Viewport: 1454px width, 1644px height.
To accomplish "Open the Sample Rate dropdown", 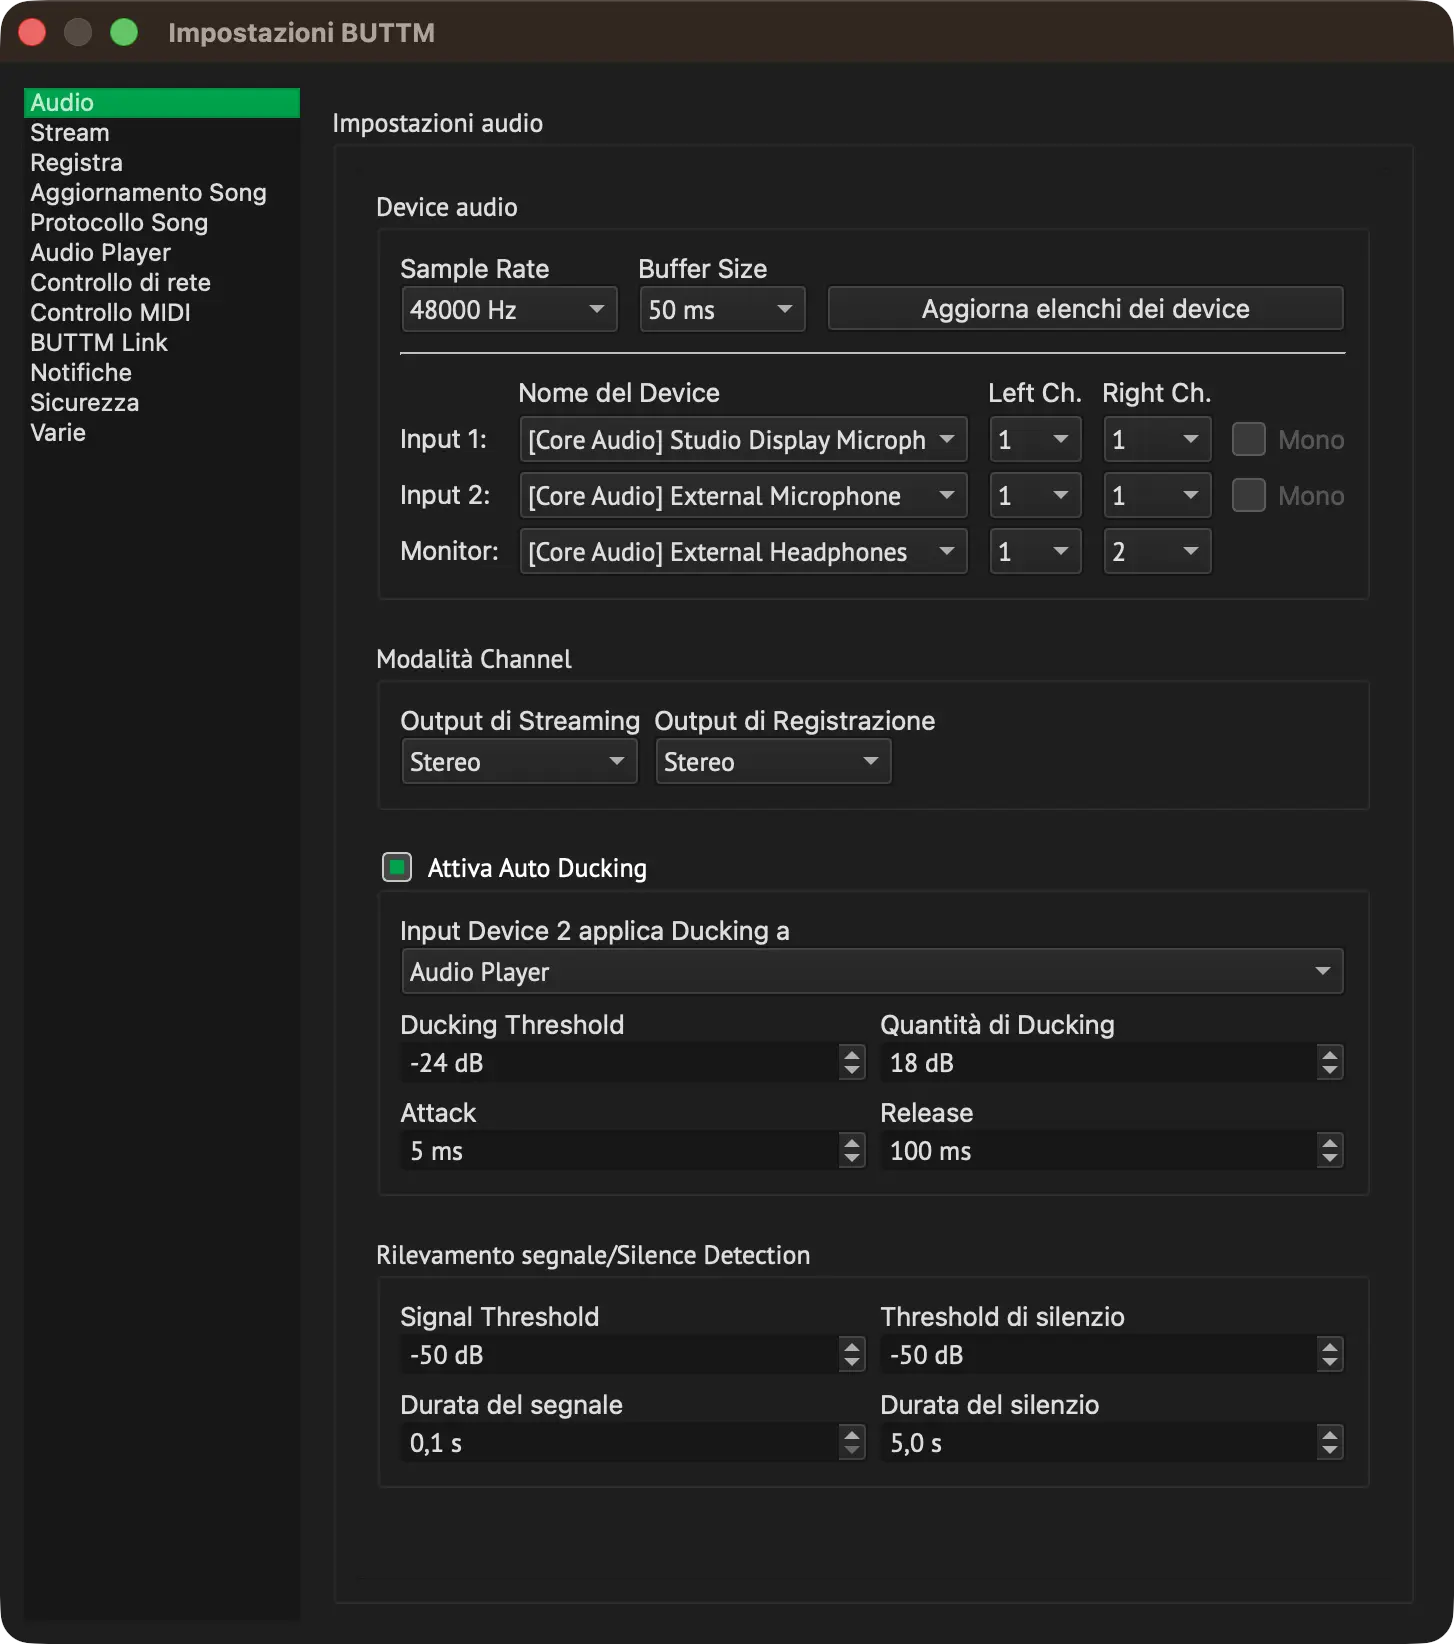I will click(x=509, y=309).
